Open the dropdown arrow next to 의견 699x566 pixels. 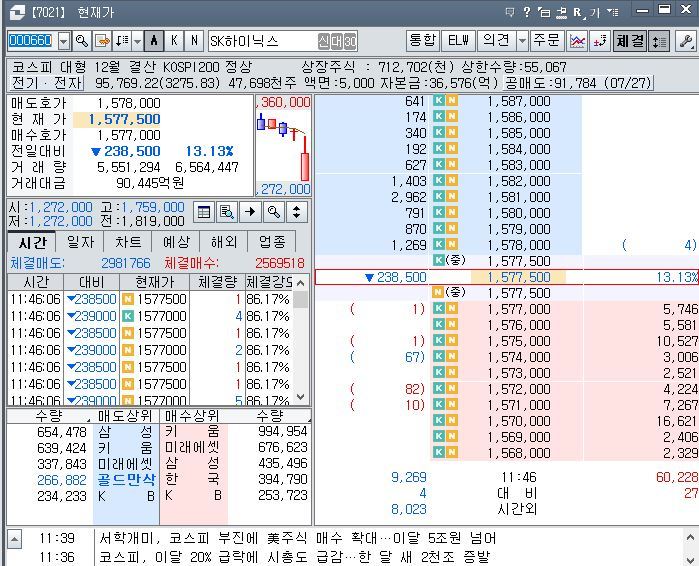[x=522, y=41]
